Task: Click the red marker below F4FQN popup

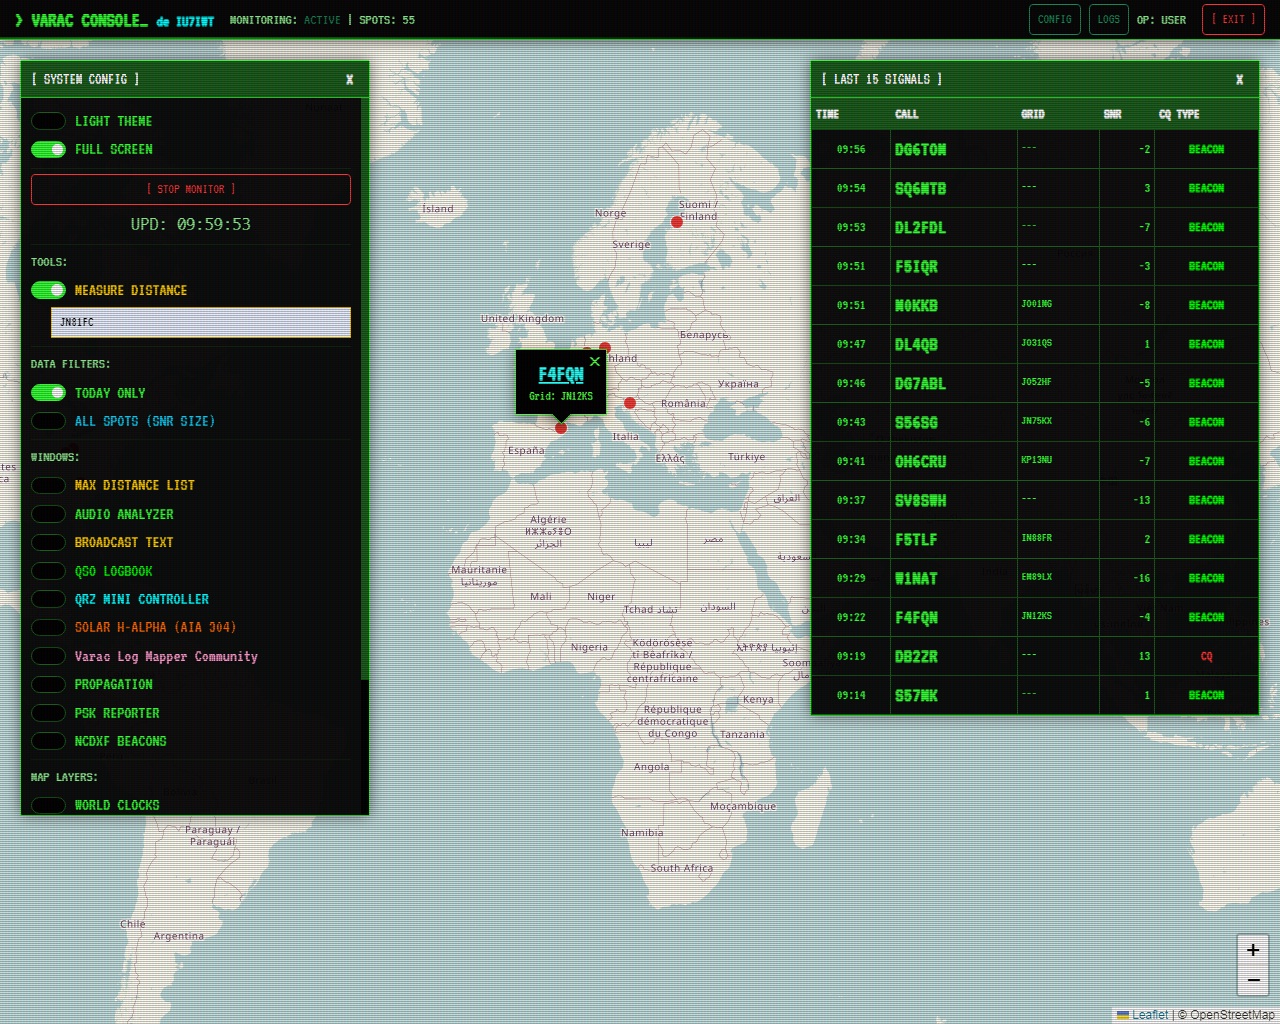Action: tap(561, 428)
